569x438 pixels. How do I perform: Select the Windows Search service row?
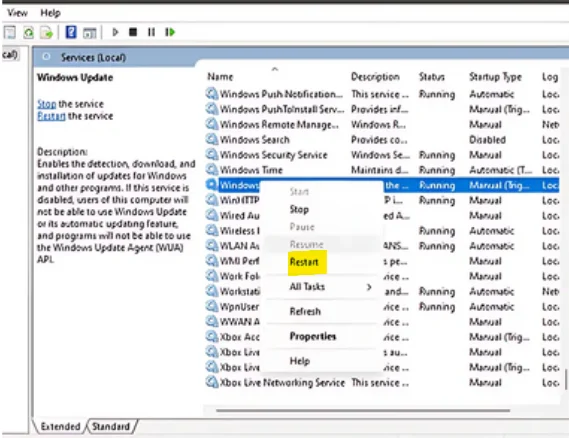[382, 139]
